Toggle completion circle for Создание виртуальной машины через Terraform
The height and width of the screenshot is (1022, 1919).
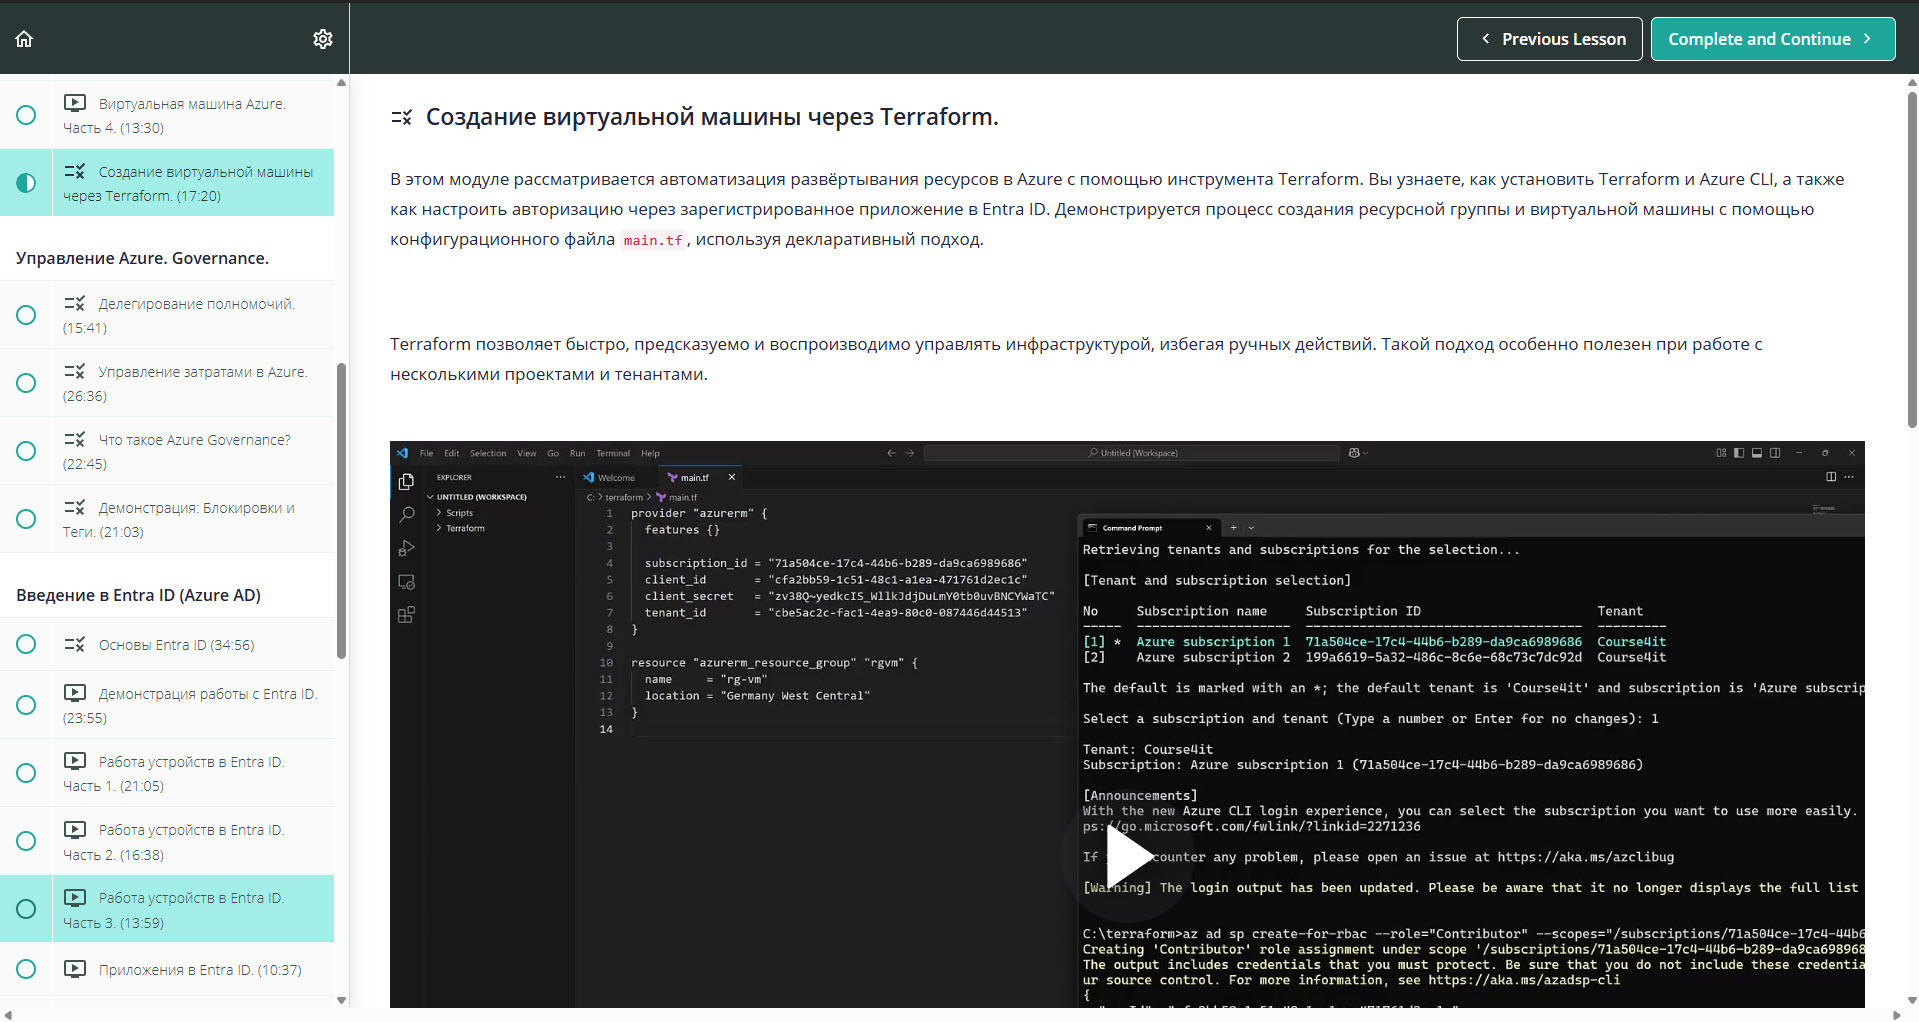26,183
